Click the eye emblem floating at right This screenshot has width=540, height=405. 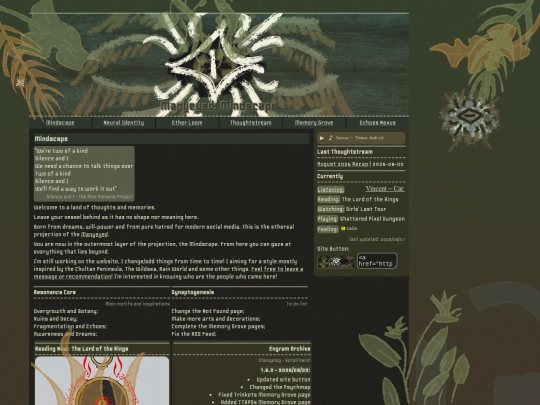(x=469, y=117)
